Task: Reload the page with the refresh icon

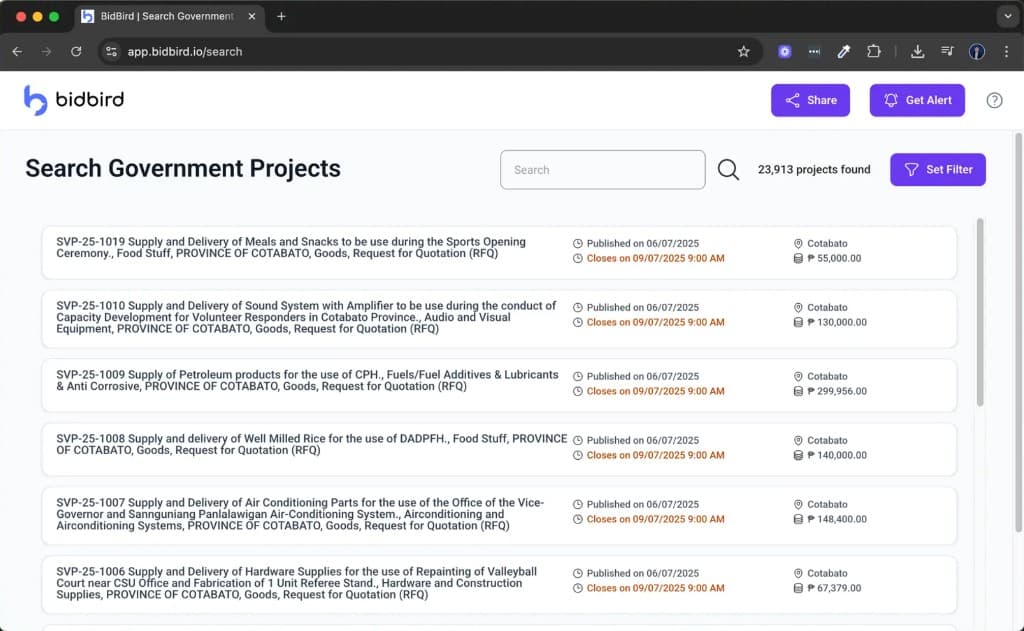Action: tap(77, 51)
